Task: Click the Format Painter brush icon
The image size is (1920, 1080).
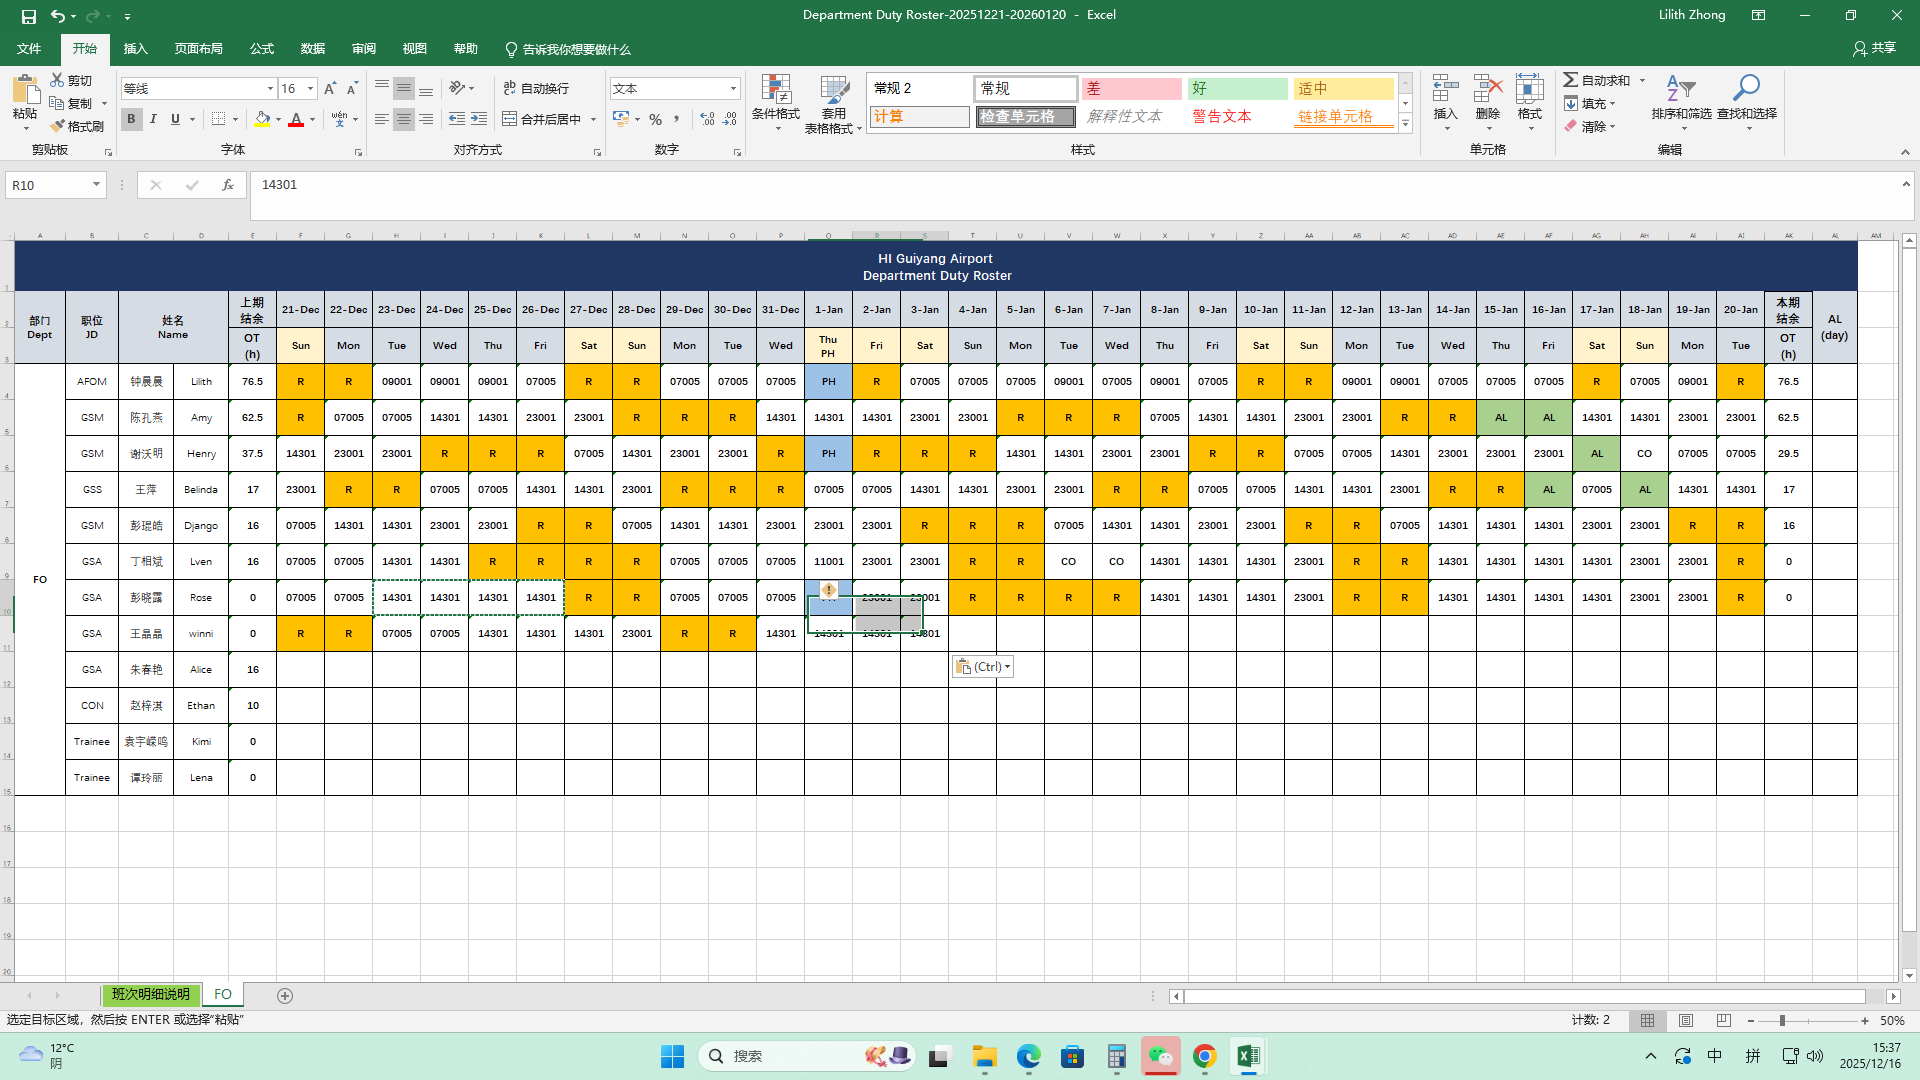Action: (x=59, y=126)
